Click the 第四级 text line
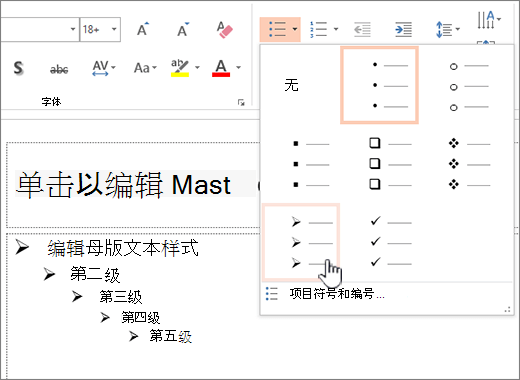 [x=141, y=317]
